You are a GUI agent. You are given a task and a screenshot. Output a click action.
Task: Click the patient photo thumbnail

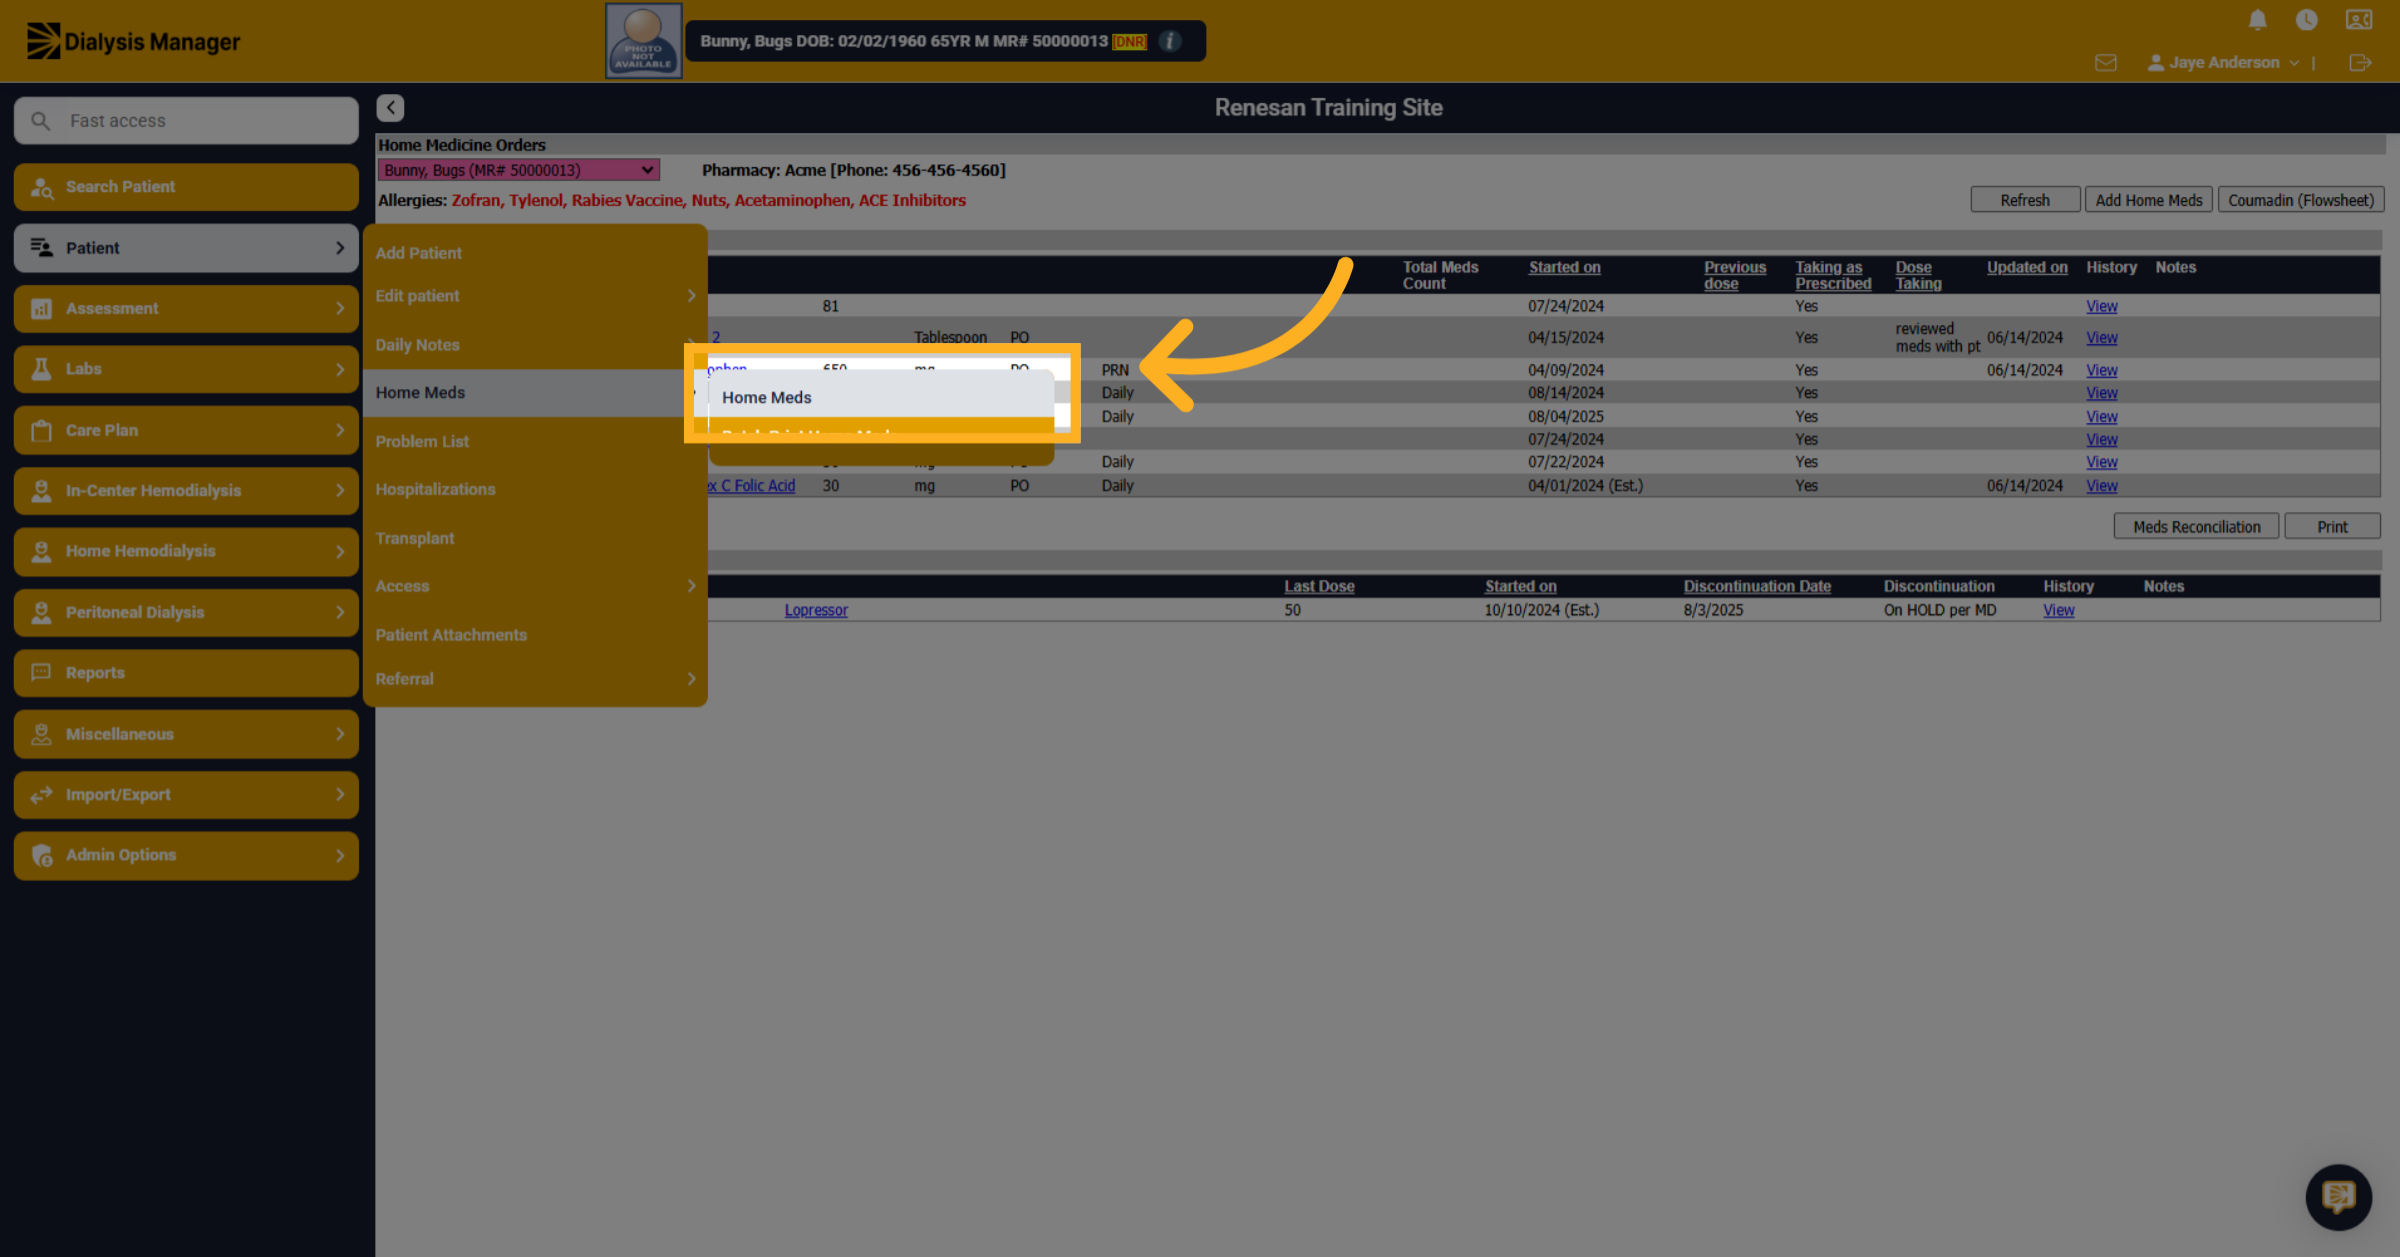(643, 41)
